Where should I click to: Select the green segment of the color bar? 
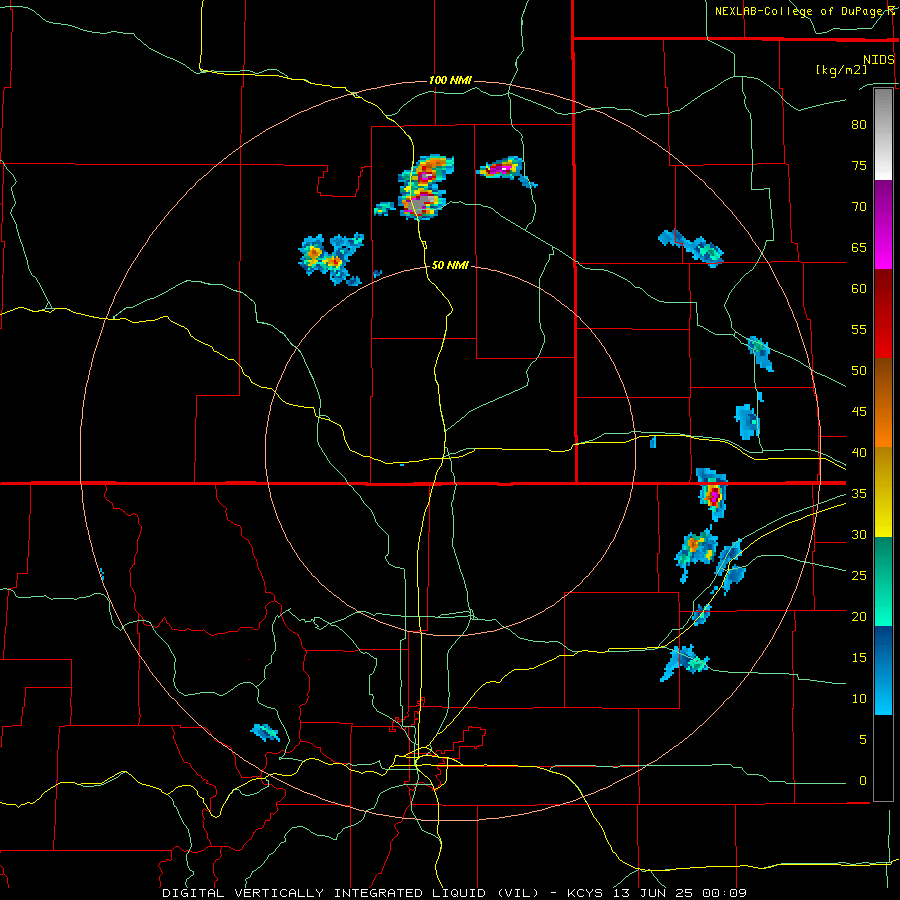tap(883, 581)
